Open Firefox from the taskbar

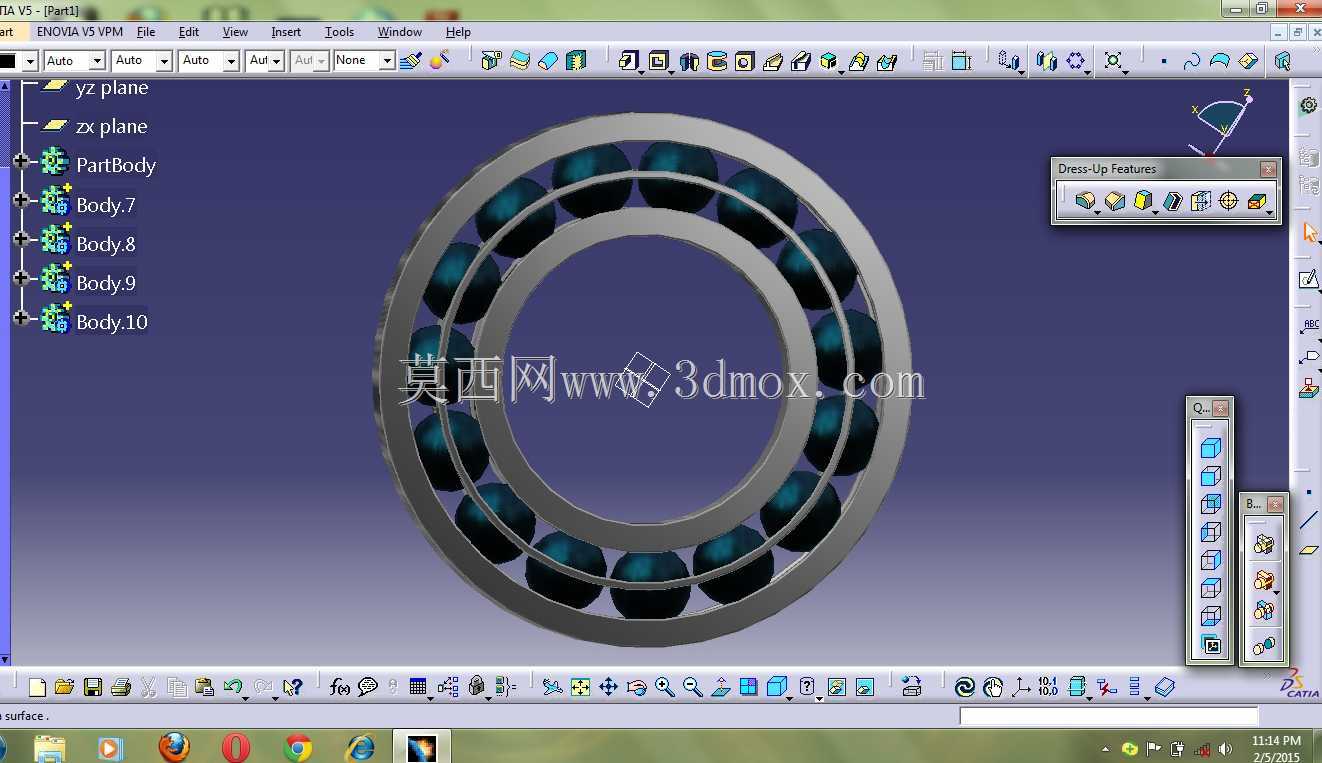[x=174, y=747]
